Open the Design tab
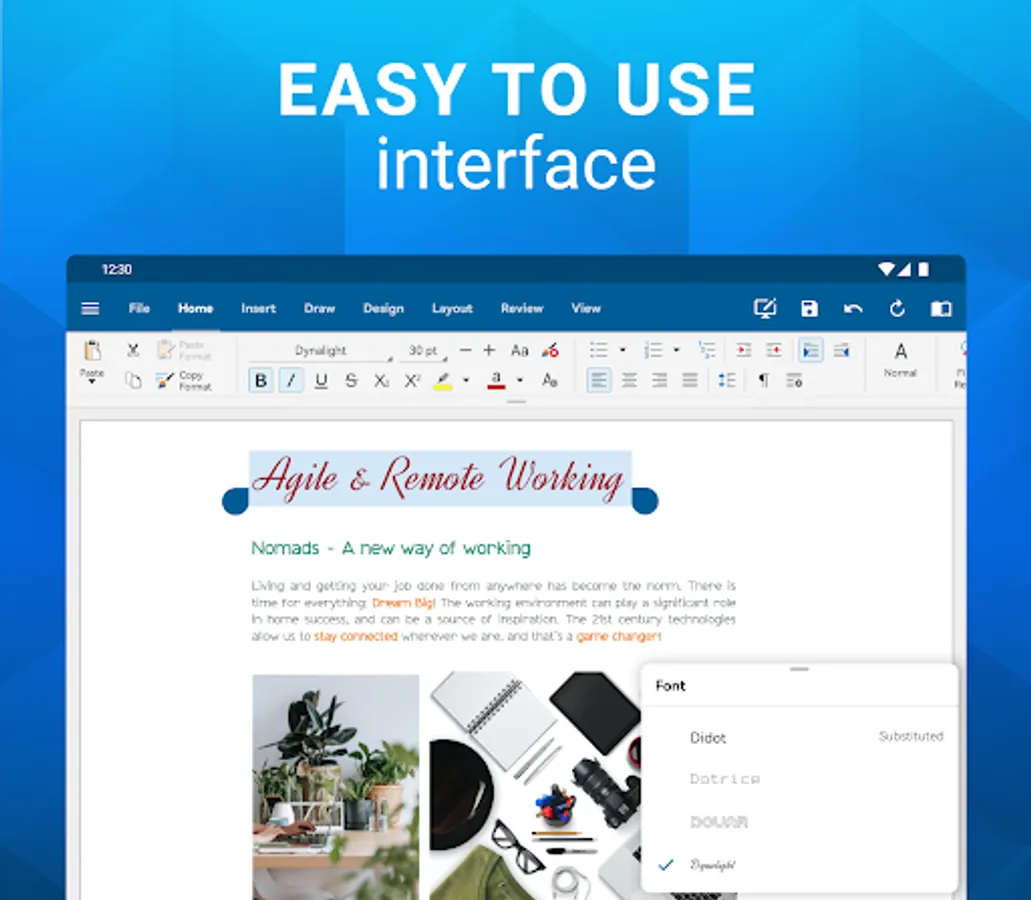 point(383,308)
